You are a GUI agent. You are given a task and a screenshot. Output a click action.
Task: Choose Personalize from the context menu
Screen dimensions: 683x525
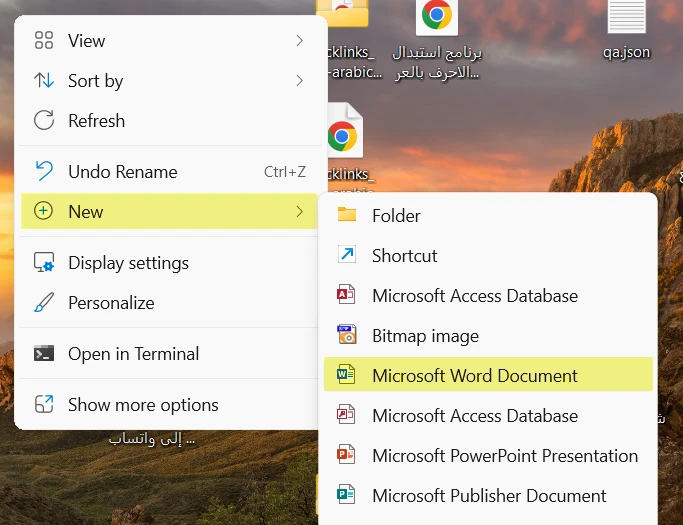(x=171, y=303)
